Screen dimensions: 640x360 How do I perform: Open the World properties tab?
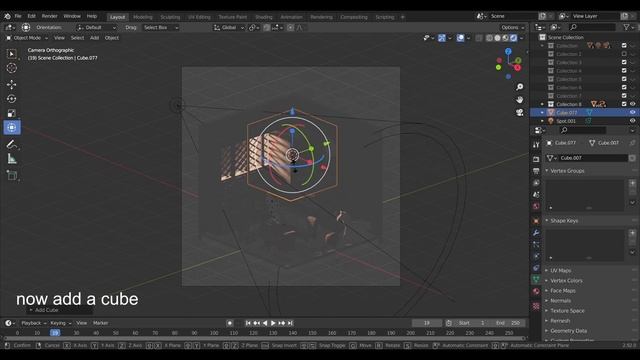pos(536,206)
